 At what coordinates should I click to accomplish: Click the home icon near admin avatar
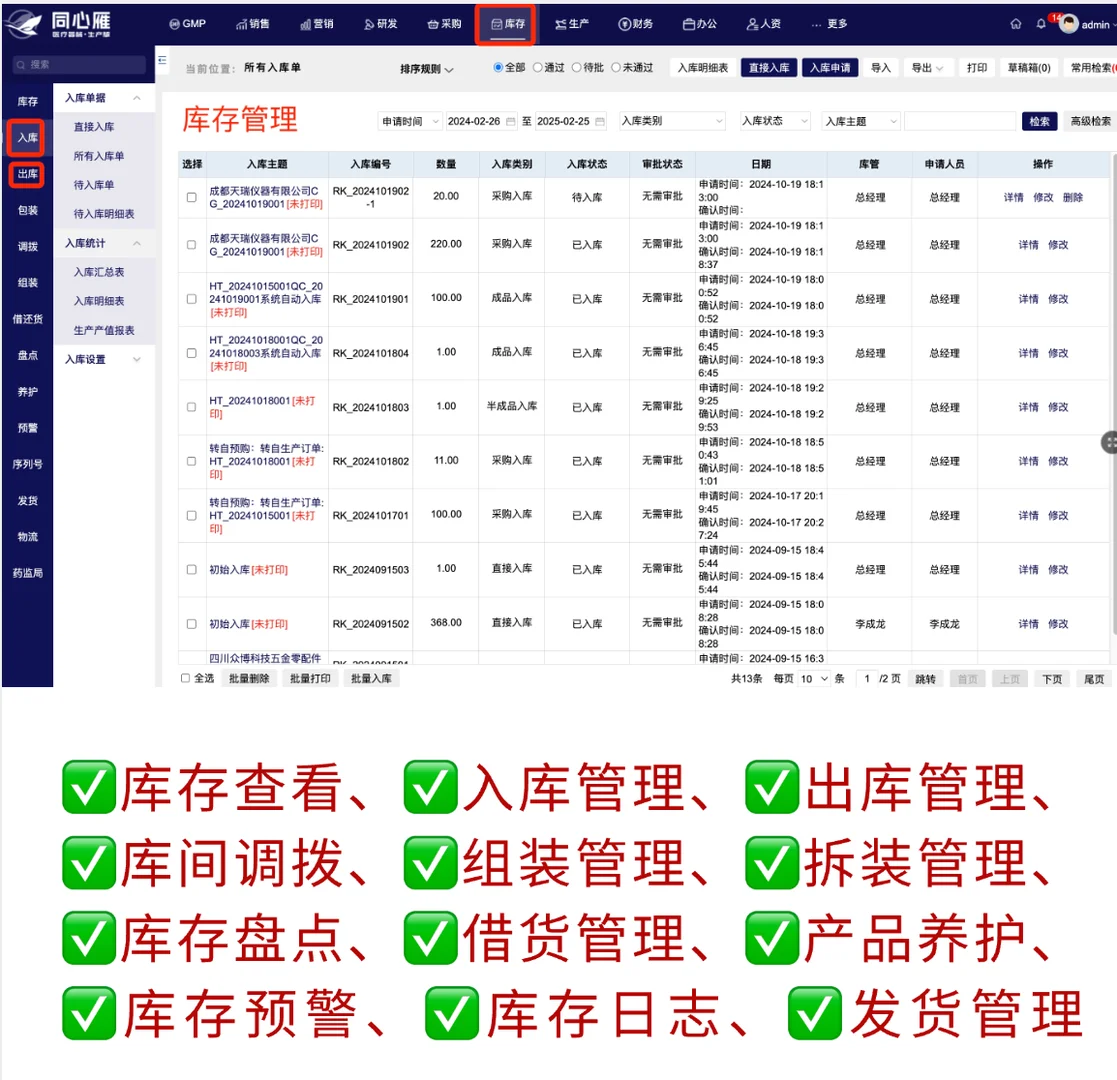[x=1014, y=25]
